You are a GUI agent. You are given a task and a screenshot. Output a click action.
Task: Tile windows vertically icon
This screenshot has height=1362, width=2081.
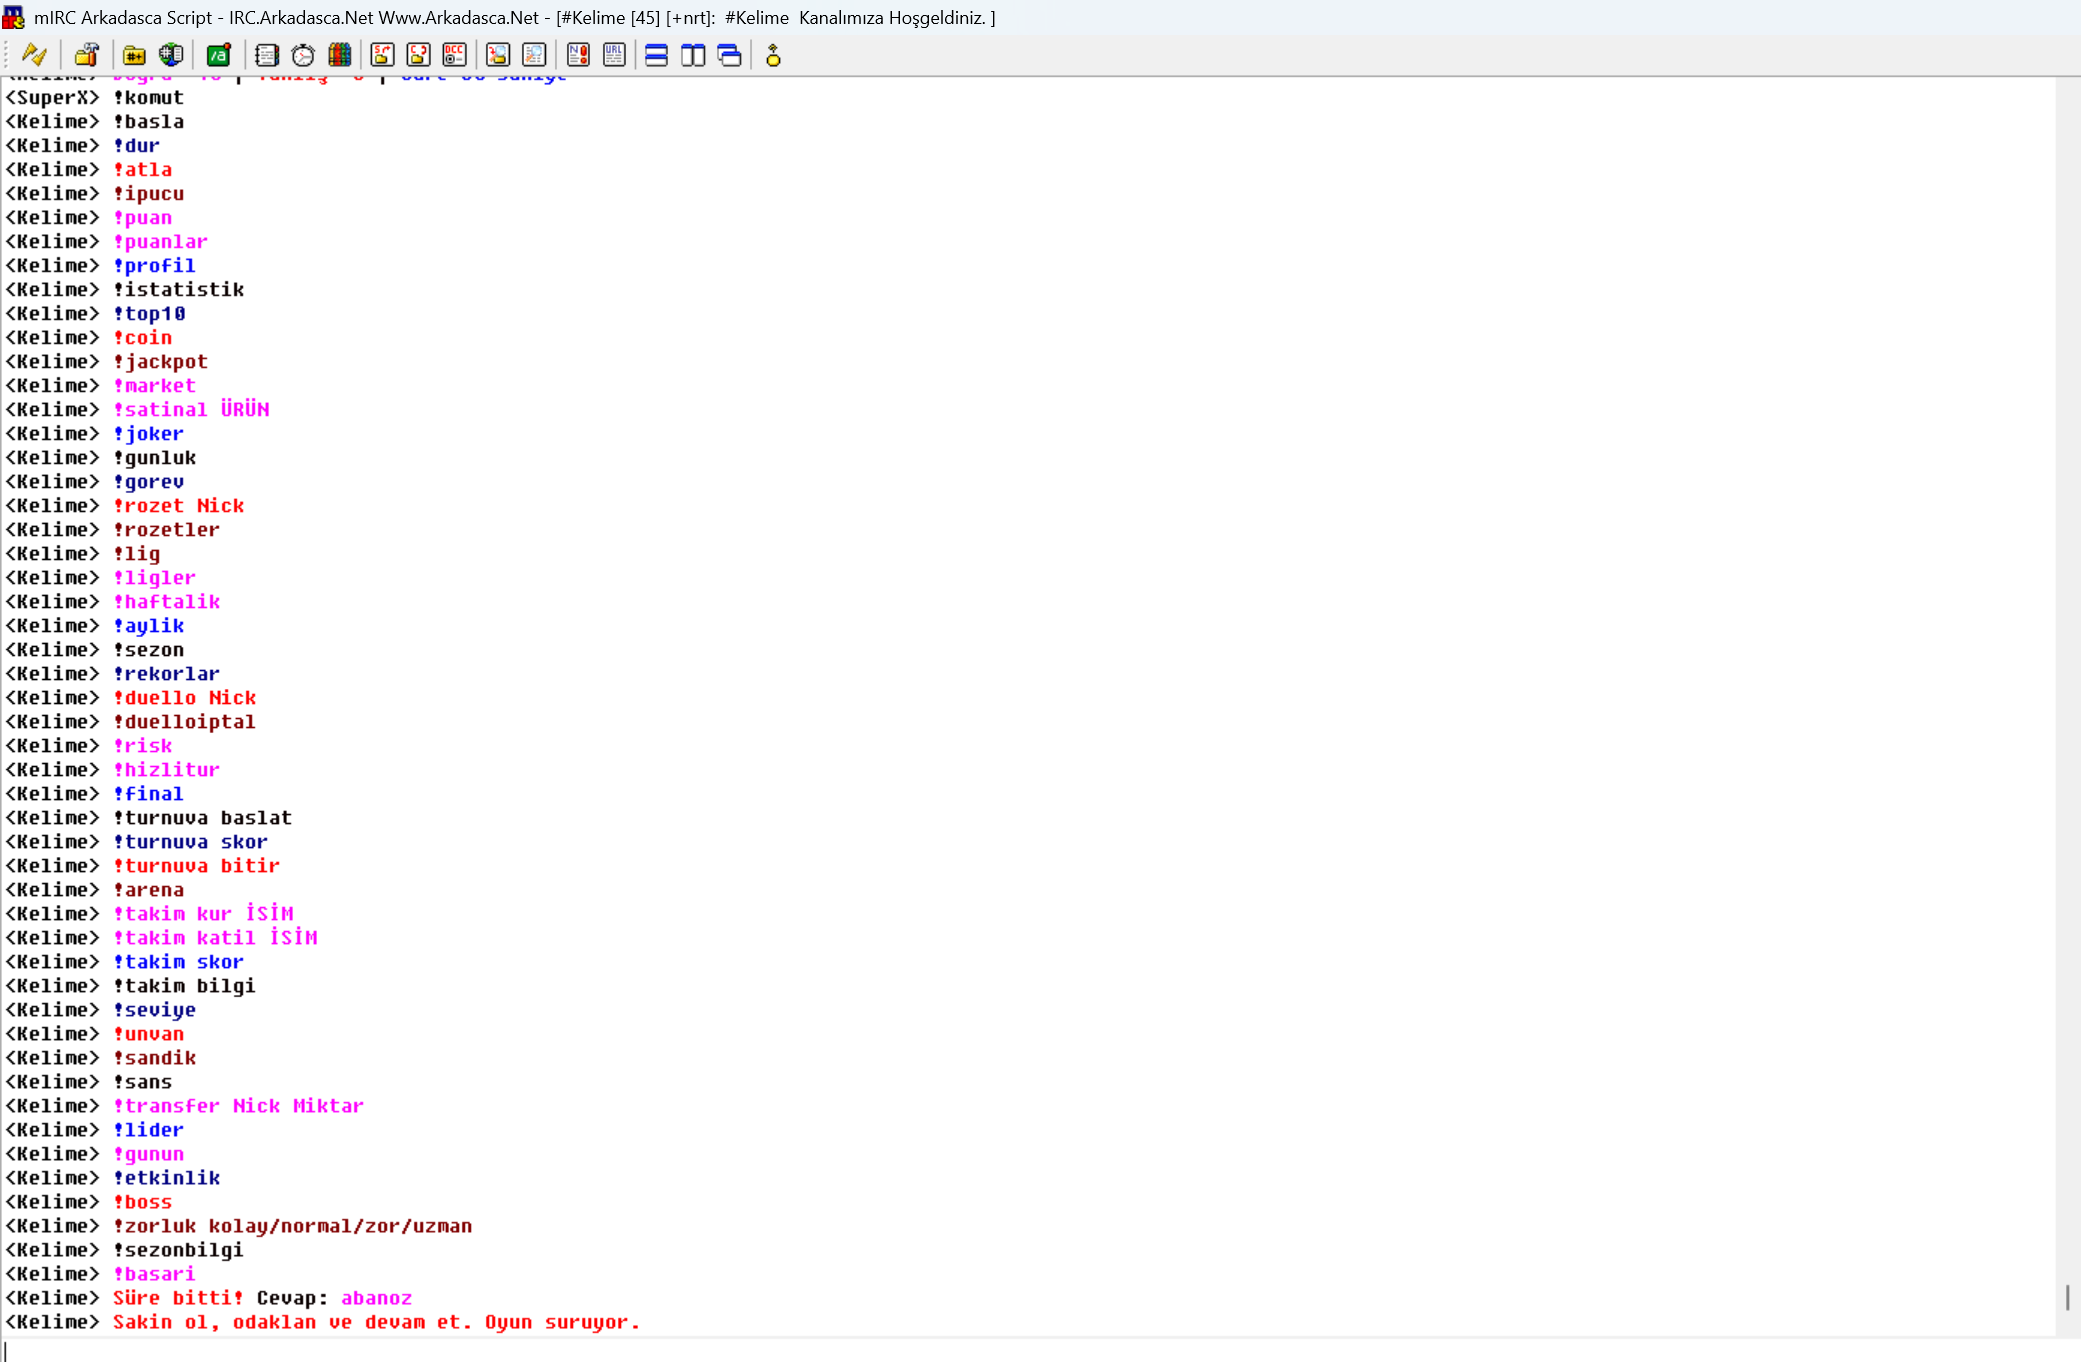(693, 55)
